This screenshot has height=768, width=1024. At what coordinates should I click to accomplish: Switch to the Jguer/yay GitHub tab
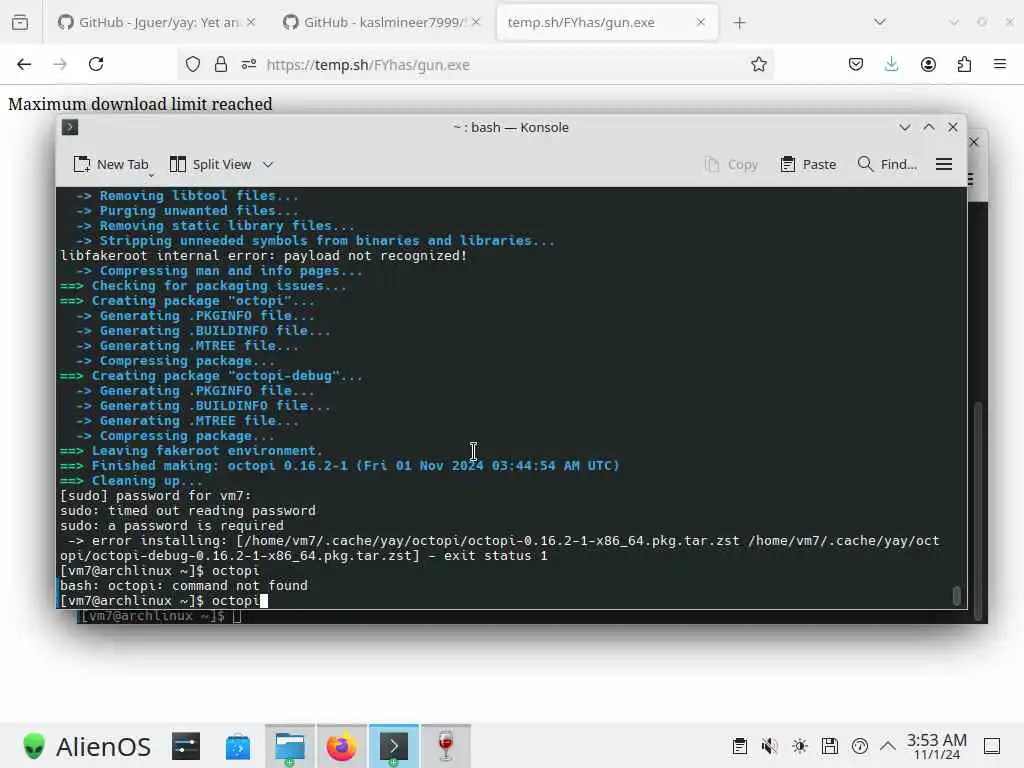[155, 22]
